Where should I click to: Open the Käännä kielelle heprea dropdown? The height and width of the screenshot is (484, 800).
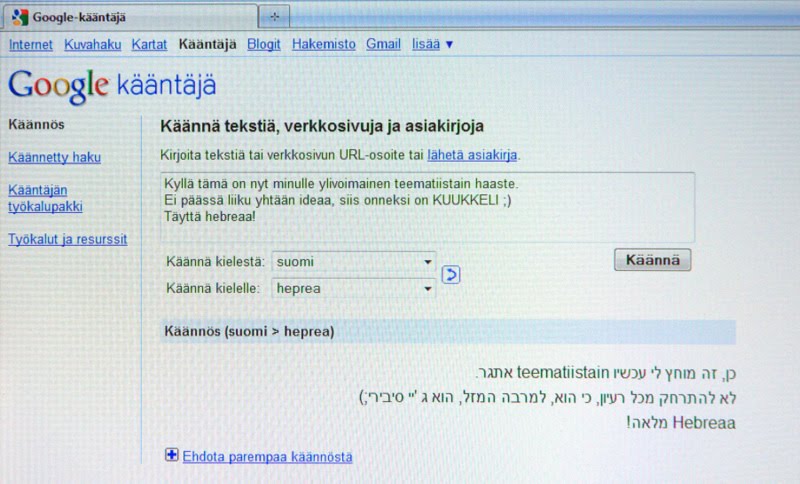[354, 288]
